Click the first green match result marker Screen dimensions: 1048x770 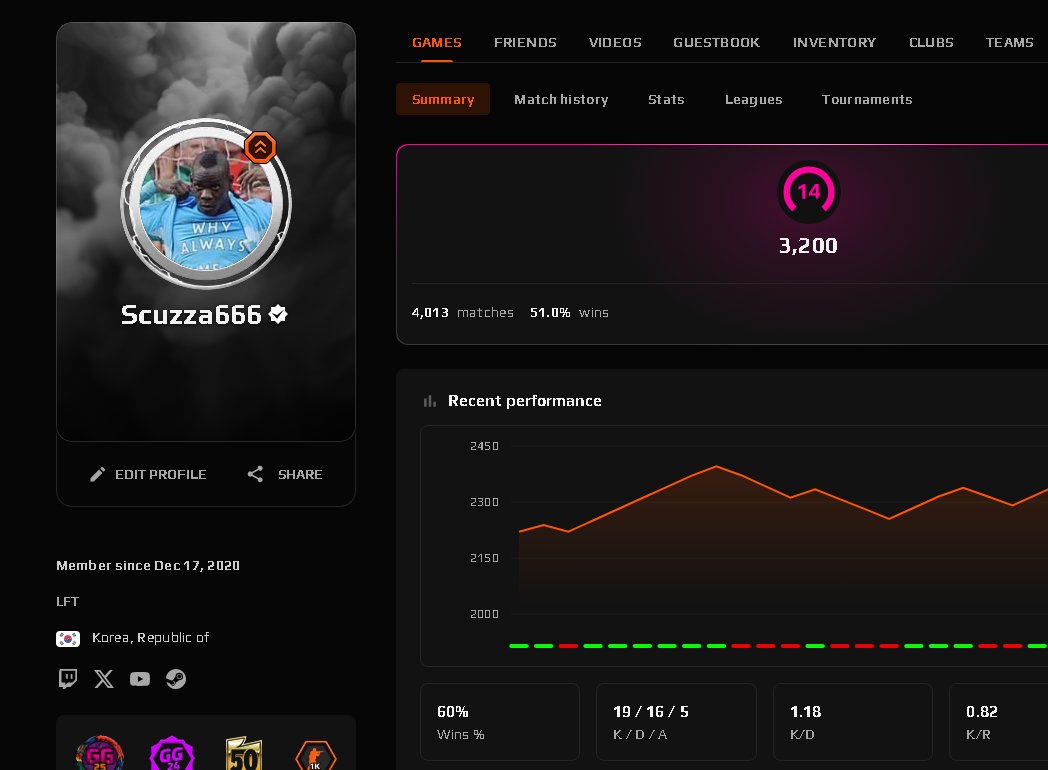click(519, 646)
